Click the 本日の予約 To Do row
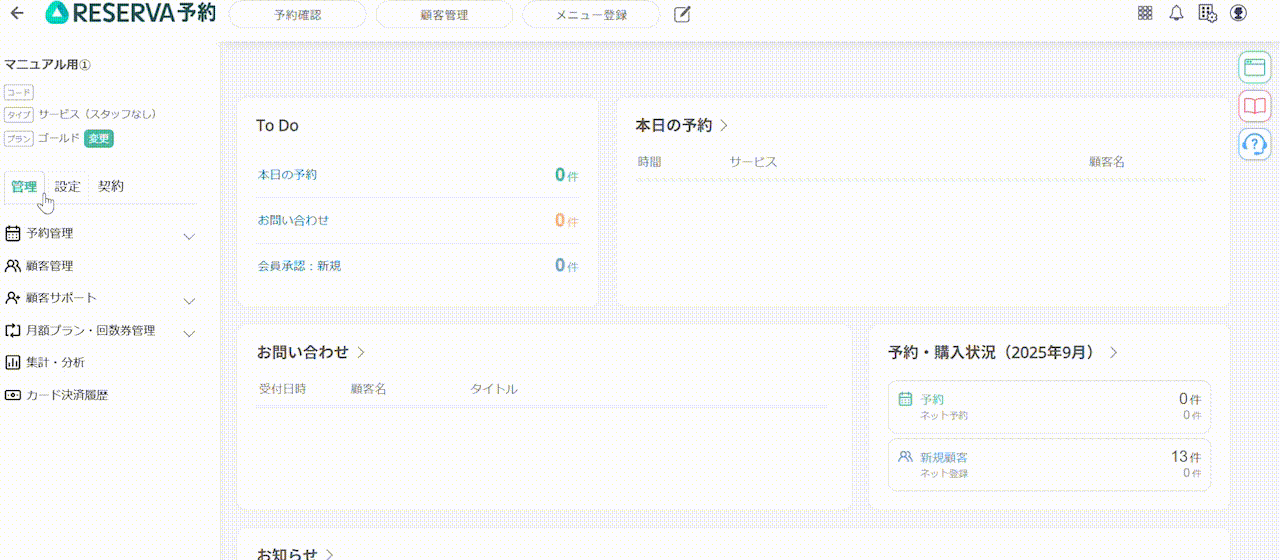The width and height of the screenshot is (1280, 560). [418, 175]
